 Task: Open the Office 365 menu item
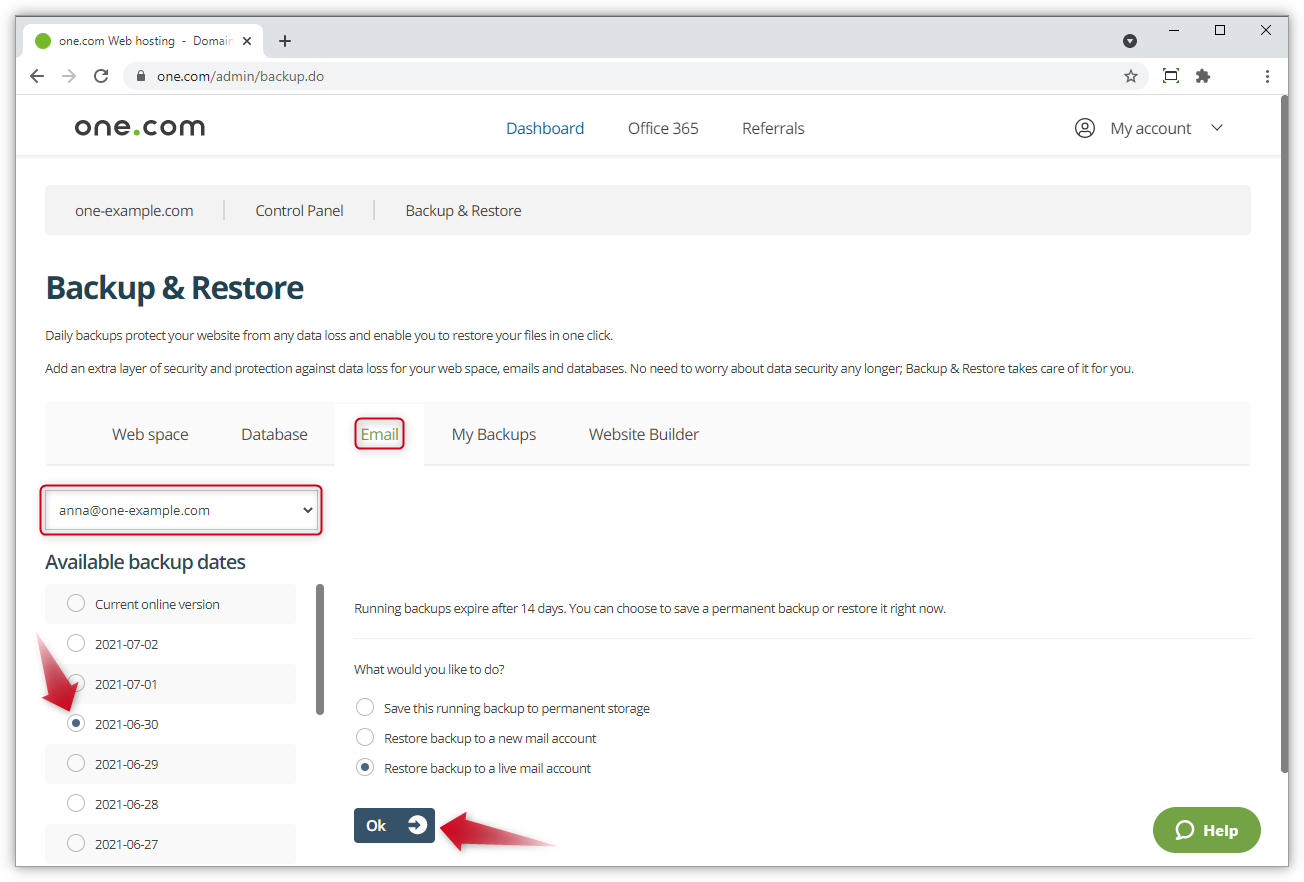(x=662, y=128)
